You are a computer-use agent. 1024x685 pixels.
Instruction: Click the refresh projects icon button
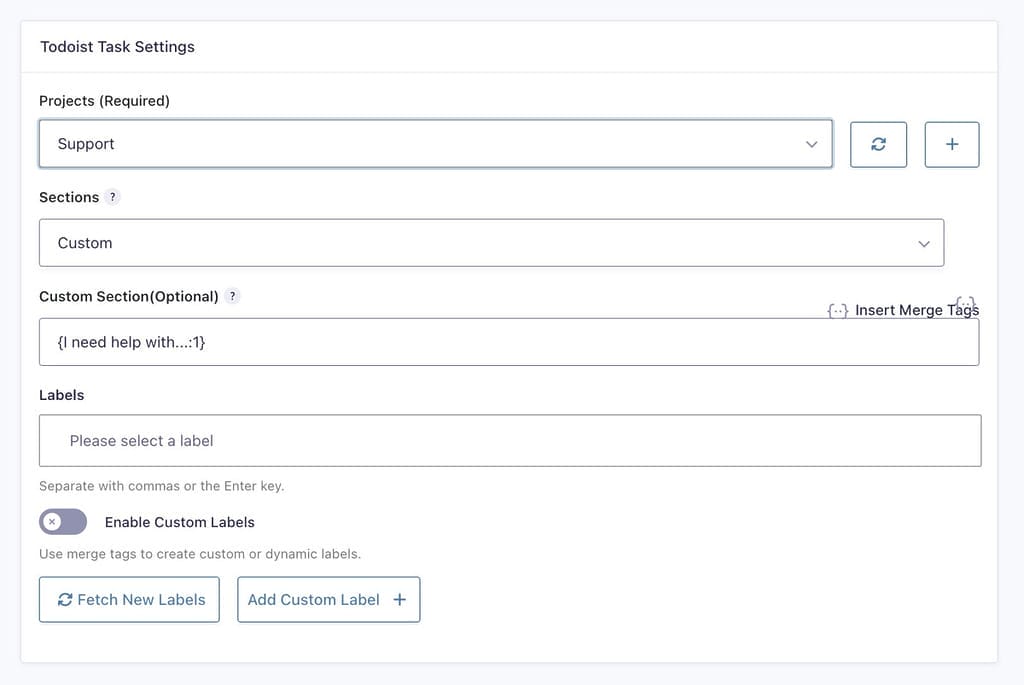[878, 144]
